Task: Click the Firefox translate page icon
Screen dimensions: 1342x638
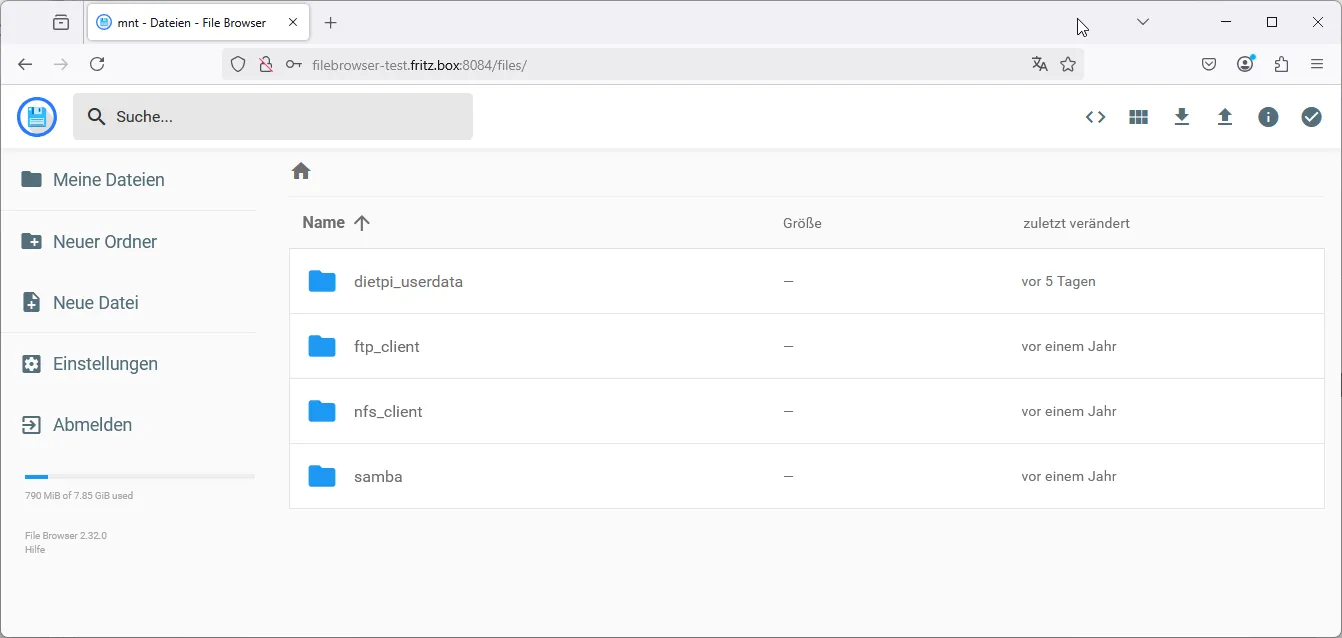Action: pos(1039,64)
